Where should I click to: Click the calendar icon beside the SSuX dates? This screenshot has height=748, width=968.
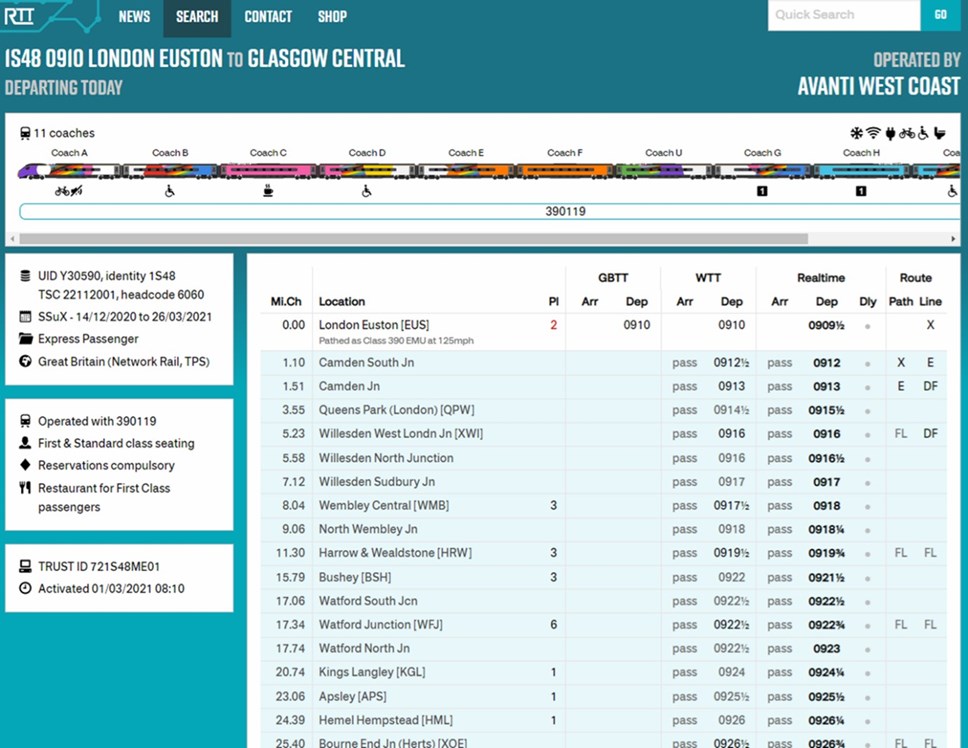click(25, 317)
